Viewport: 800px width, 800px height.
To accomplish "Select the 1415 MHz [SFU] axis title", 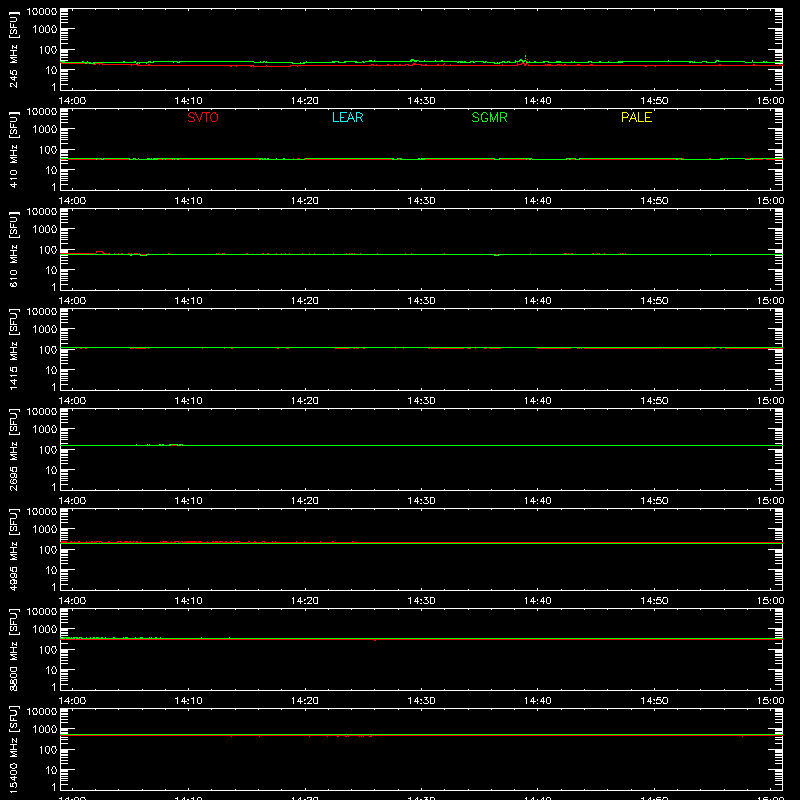I will click(x=13, y=349).
